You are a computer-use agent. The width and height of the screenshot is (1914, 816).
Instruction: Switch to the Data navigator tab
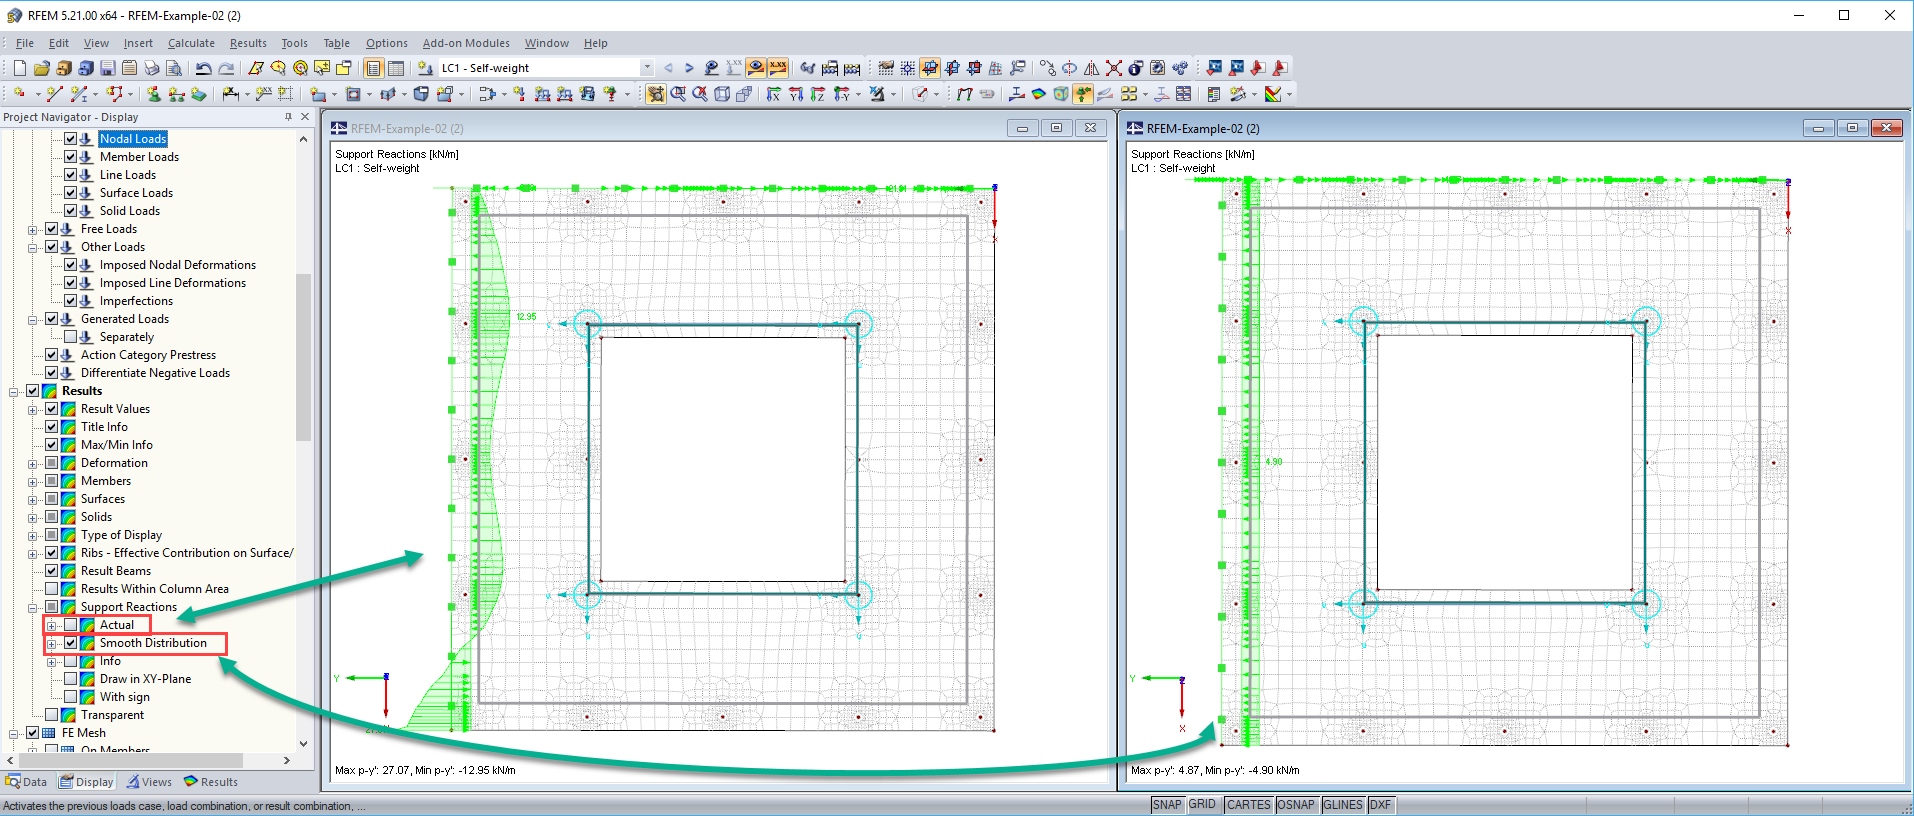click(27, 782)
